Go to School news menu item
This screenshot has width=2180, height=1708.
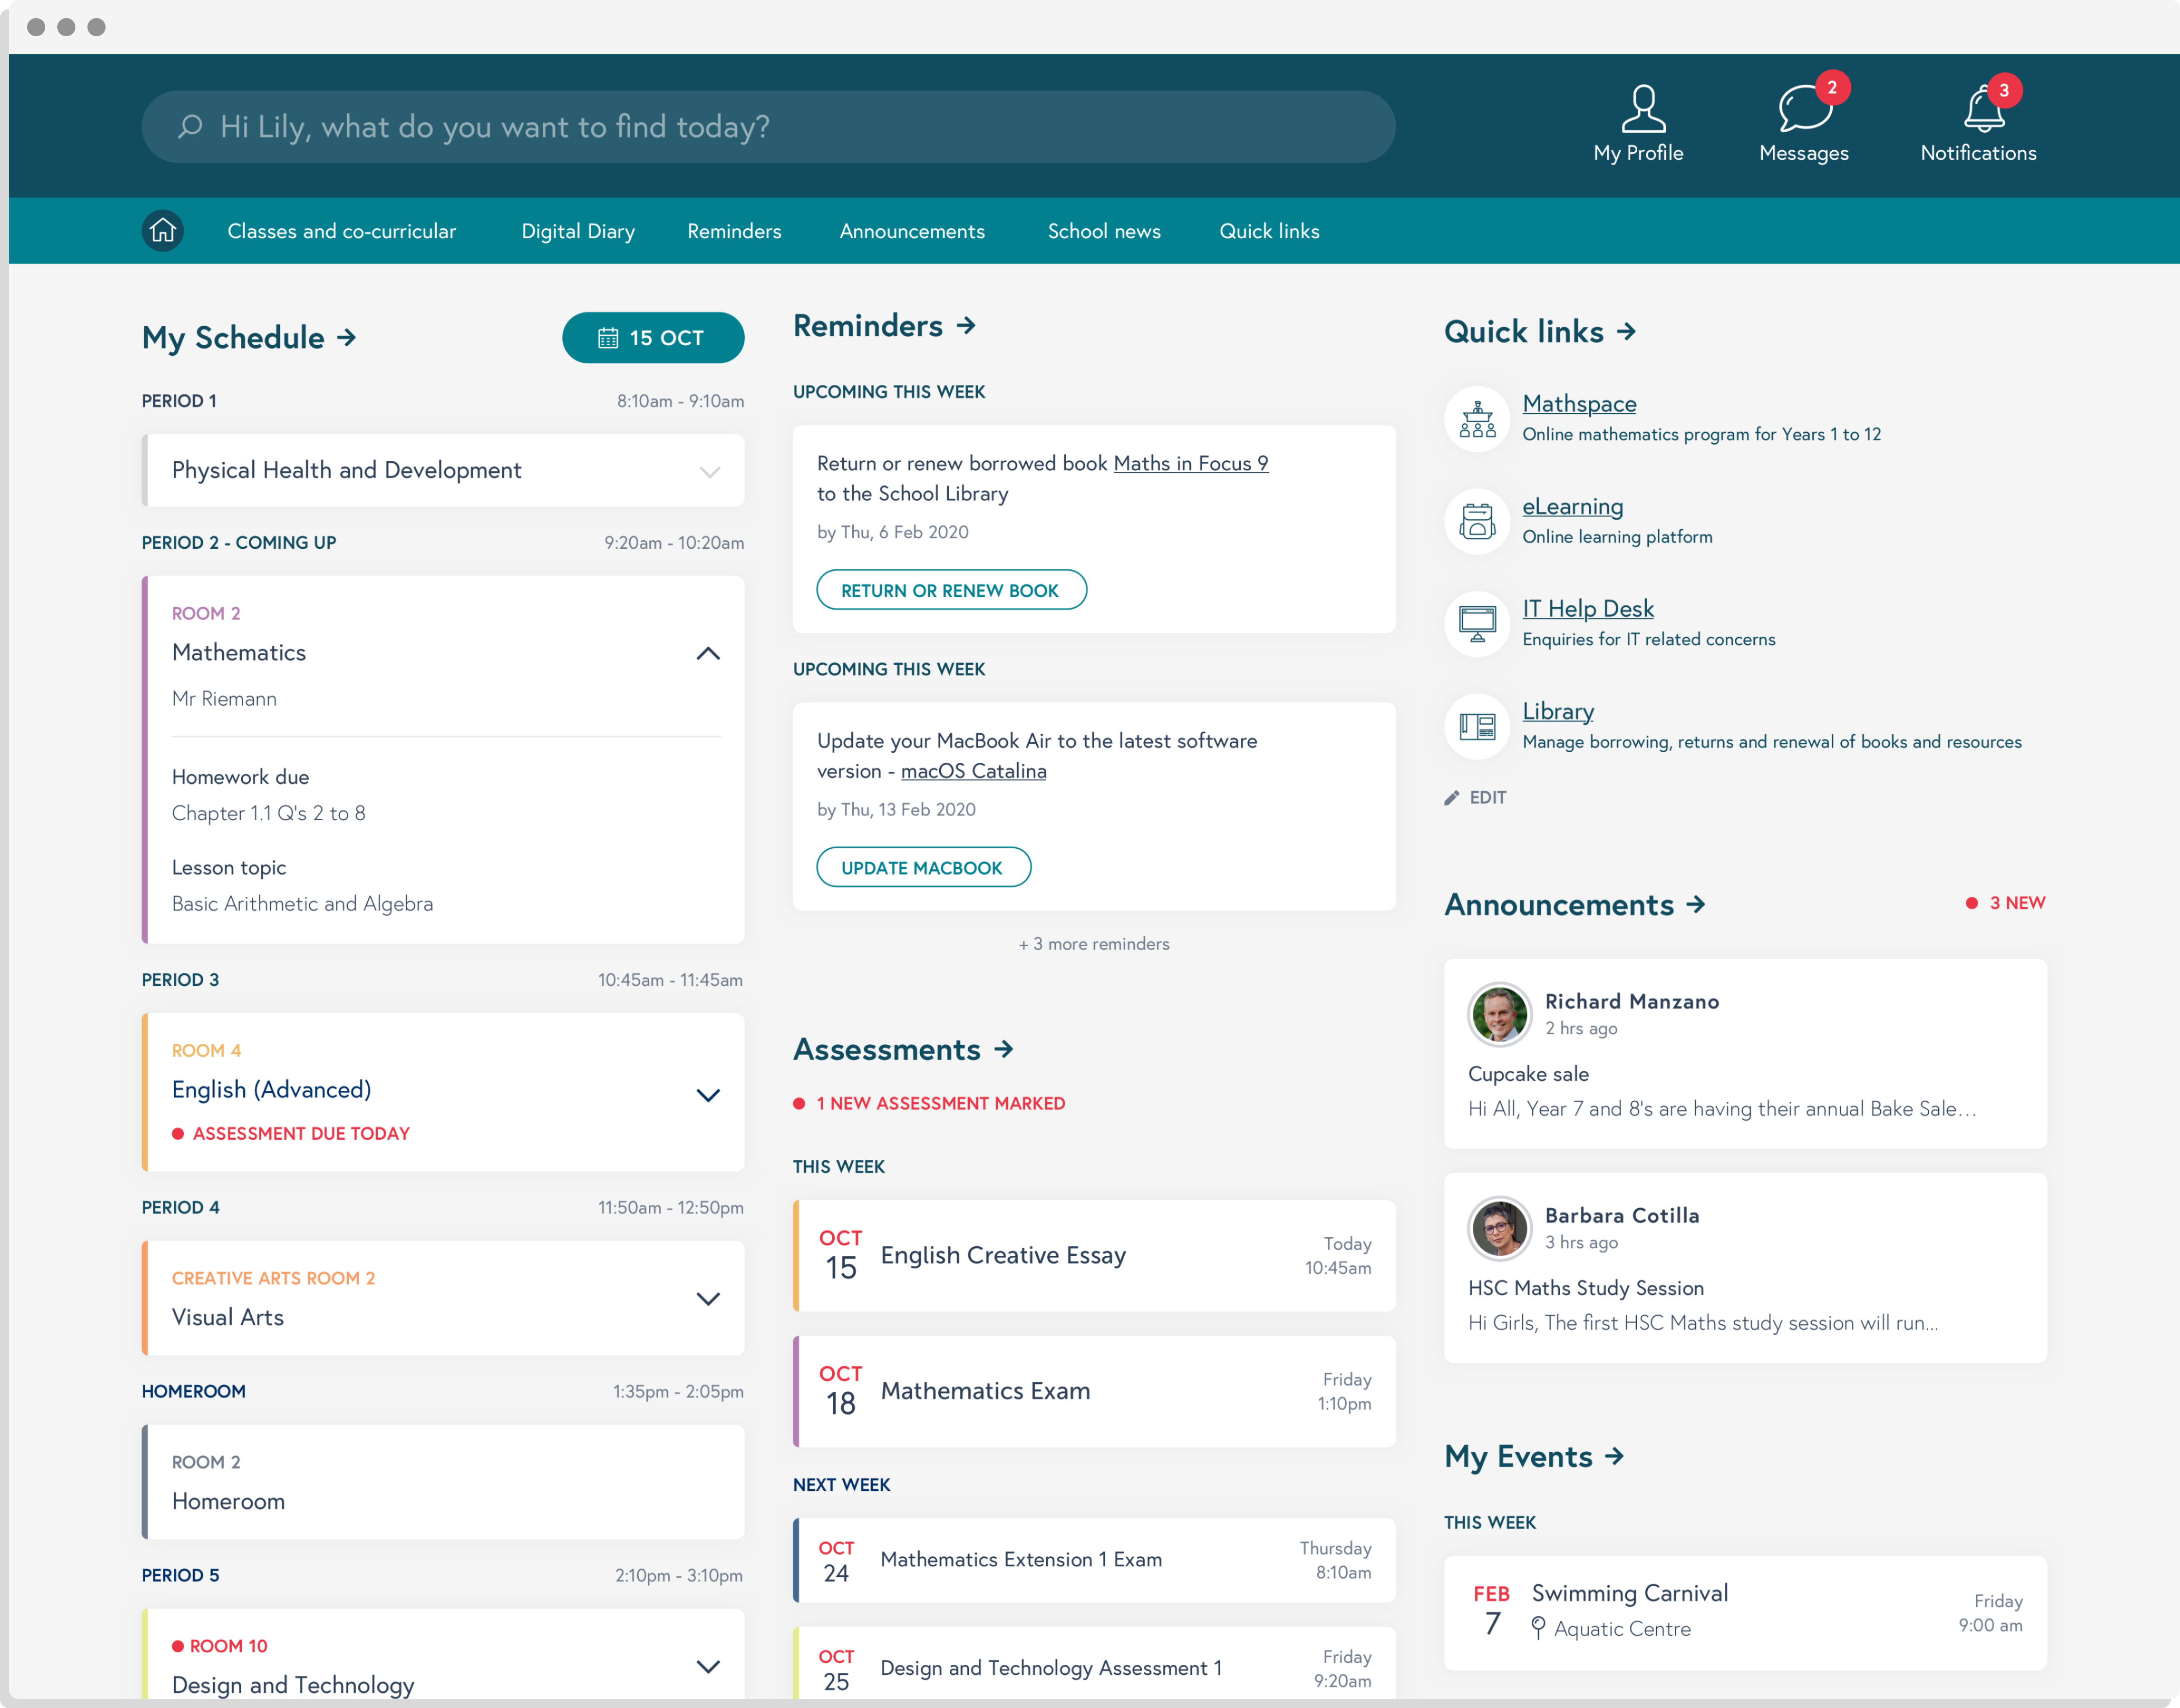pos(1103,232)
